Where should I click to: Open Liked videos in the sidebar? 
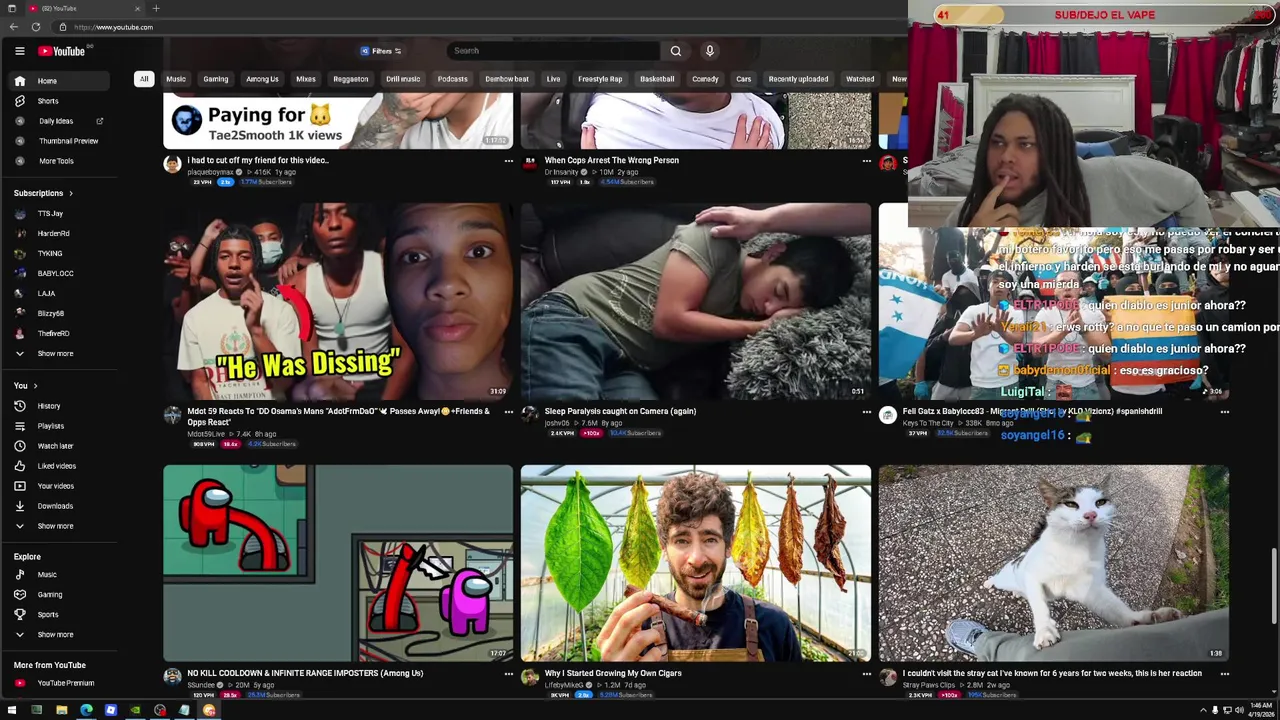pyautogui.click(x=60, y=466)
